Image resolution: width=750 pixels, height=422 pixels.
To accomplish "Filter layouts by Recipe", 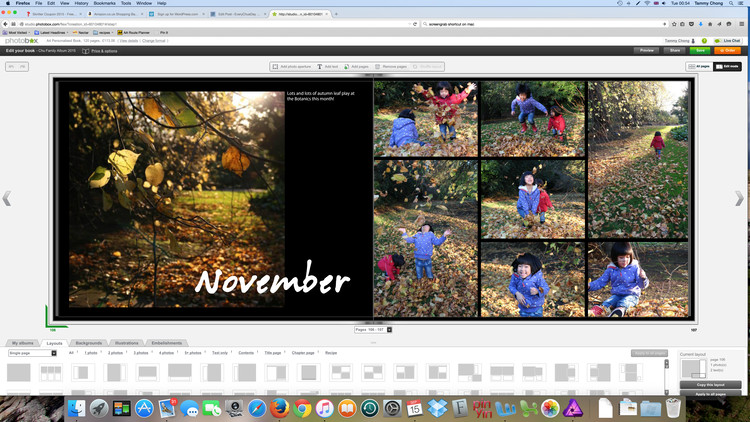I will click(331, 353).
